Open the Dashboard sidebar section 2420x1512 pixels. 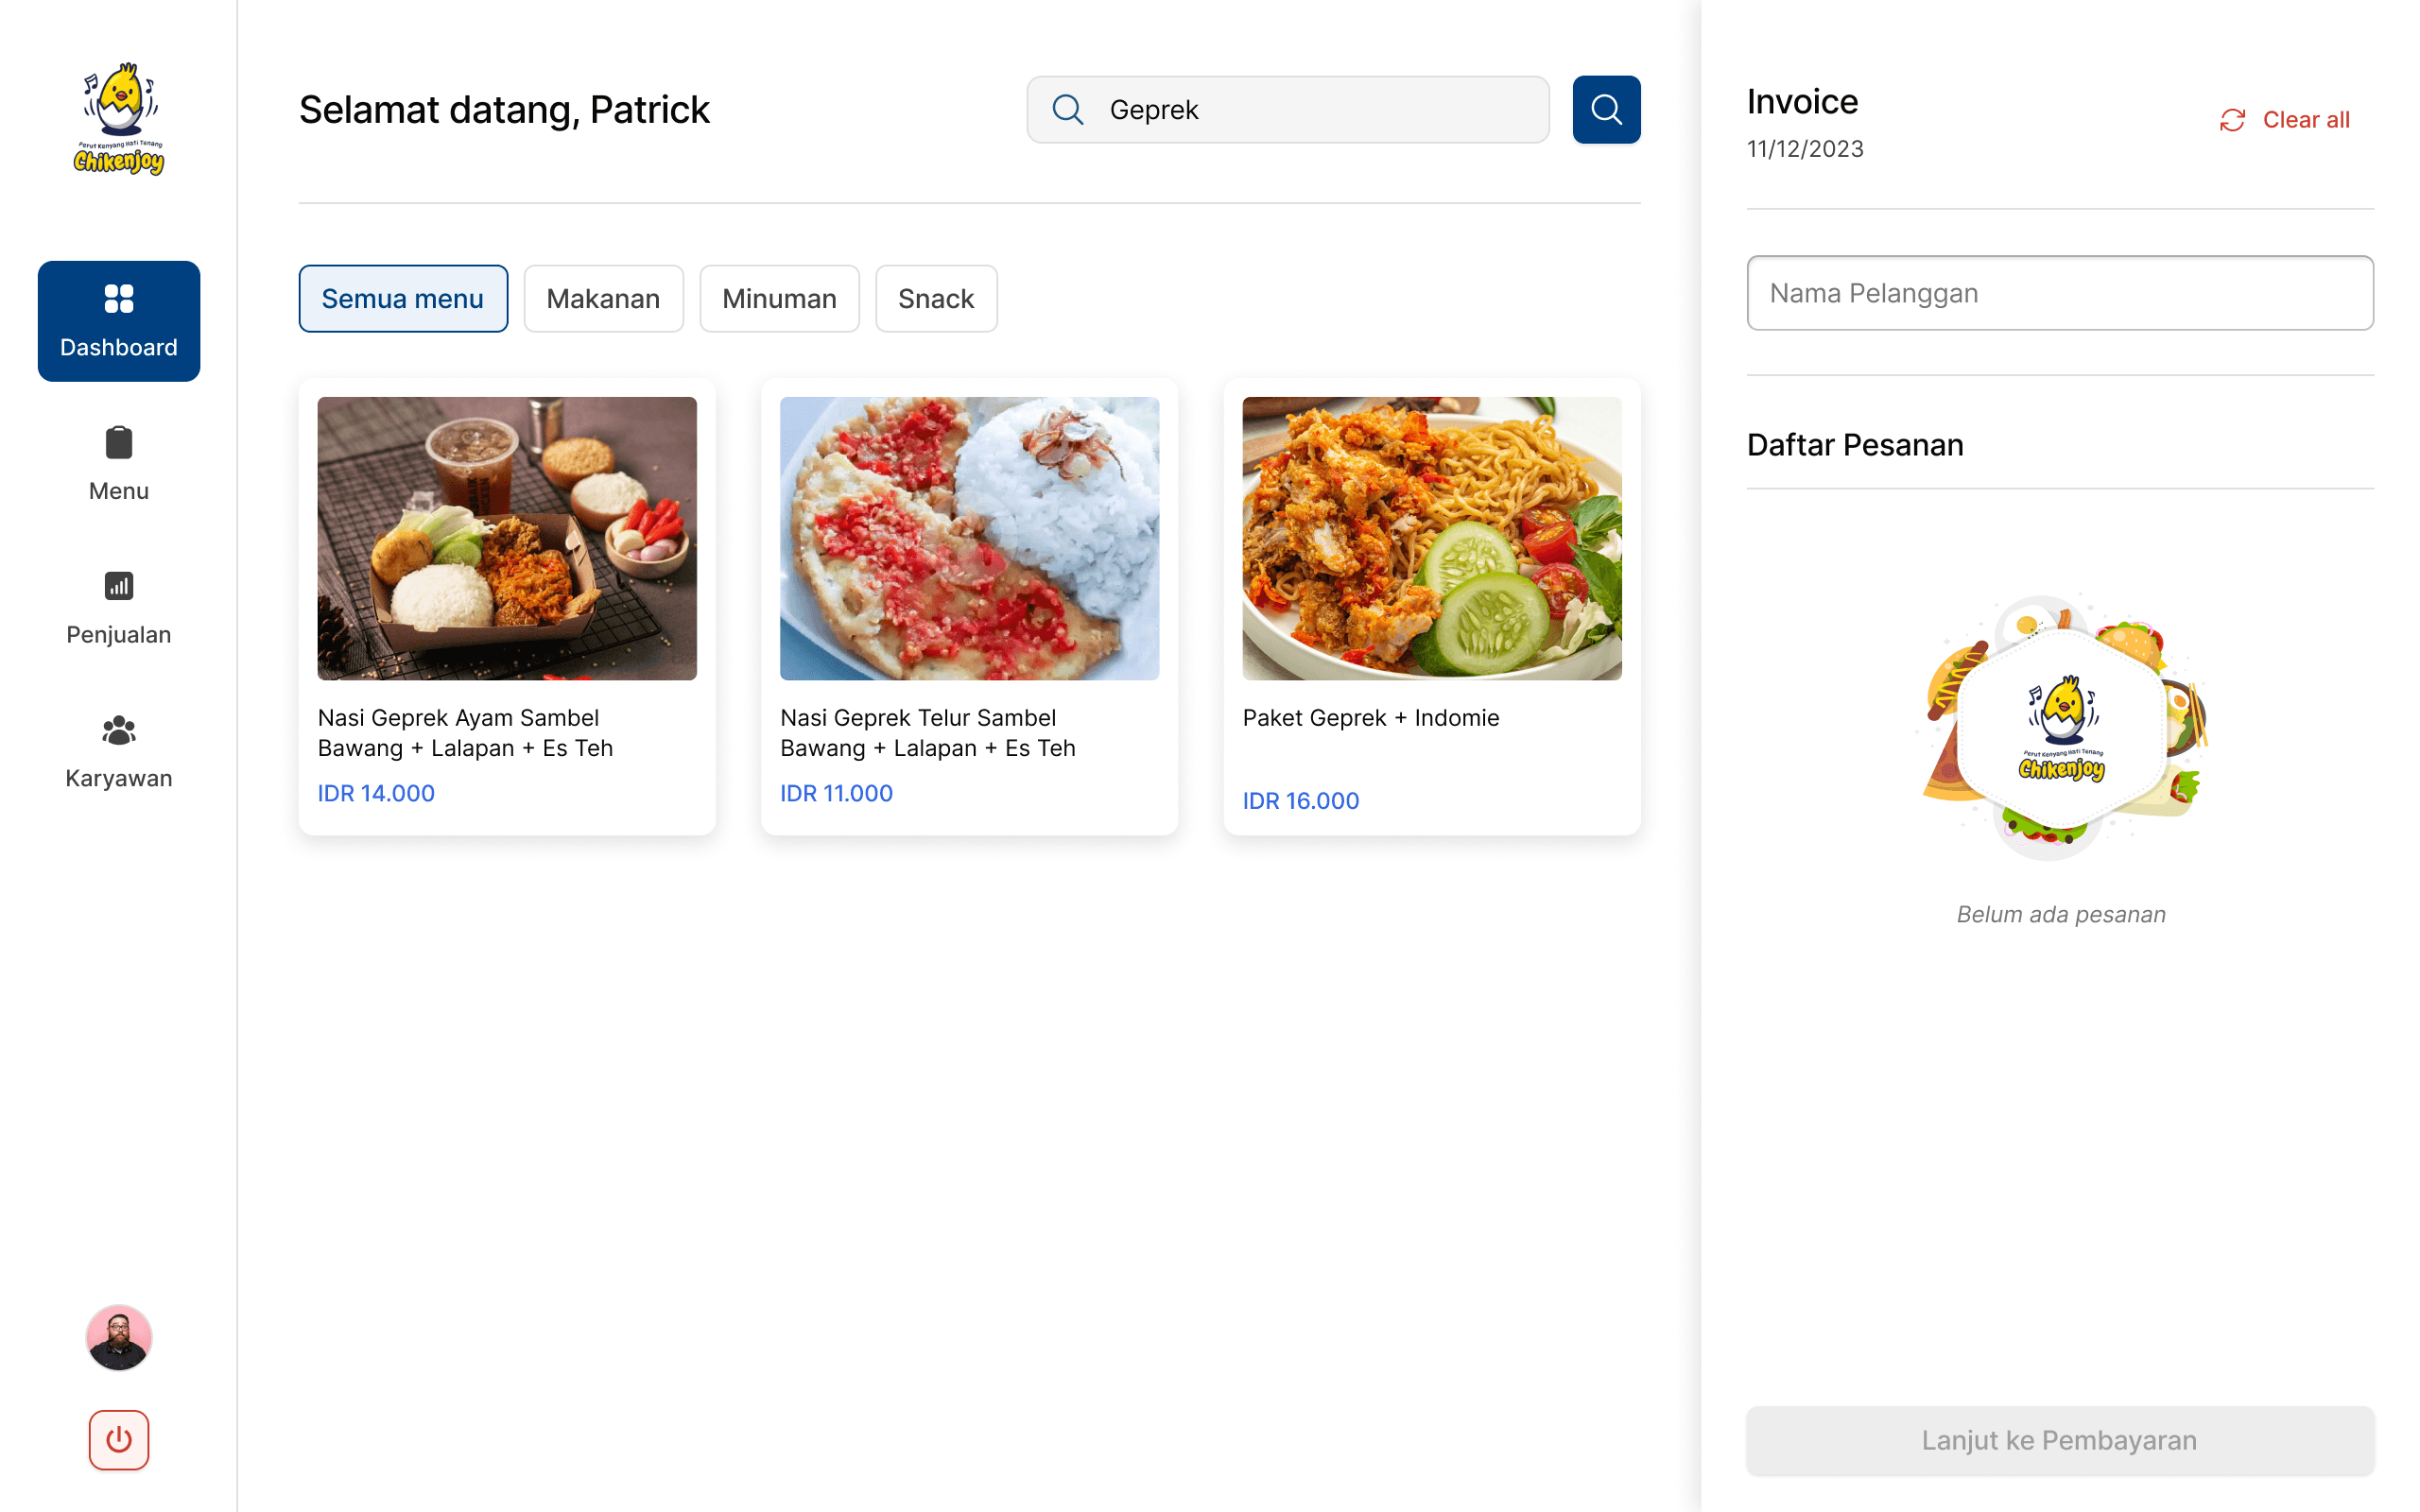[118, 321]
